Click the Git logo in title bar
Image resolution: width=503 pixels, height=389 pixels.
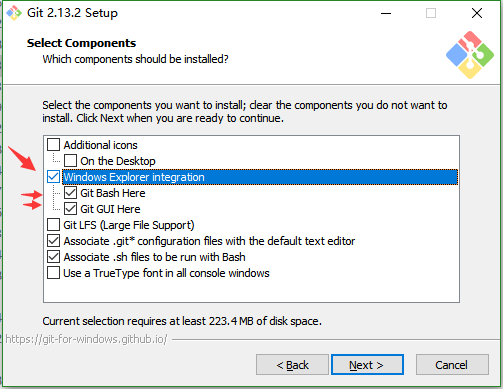pos(14,13)
